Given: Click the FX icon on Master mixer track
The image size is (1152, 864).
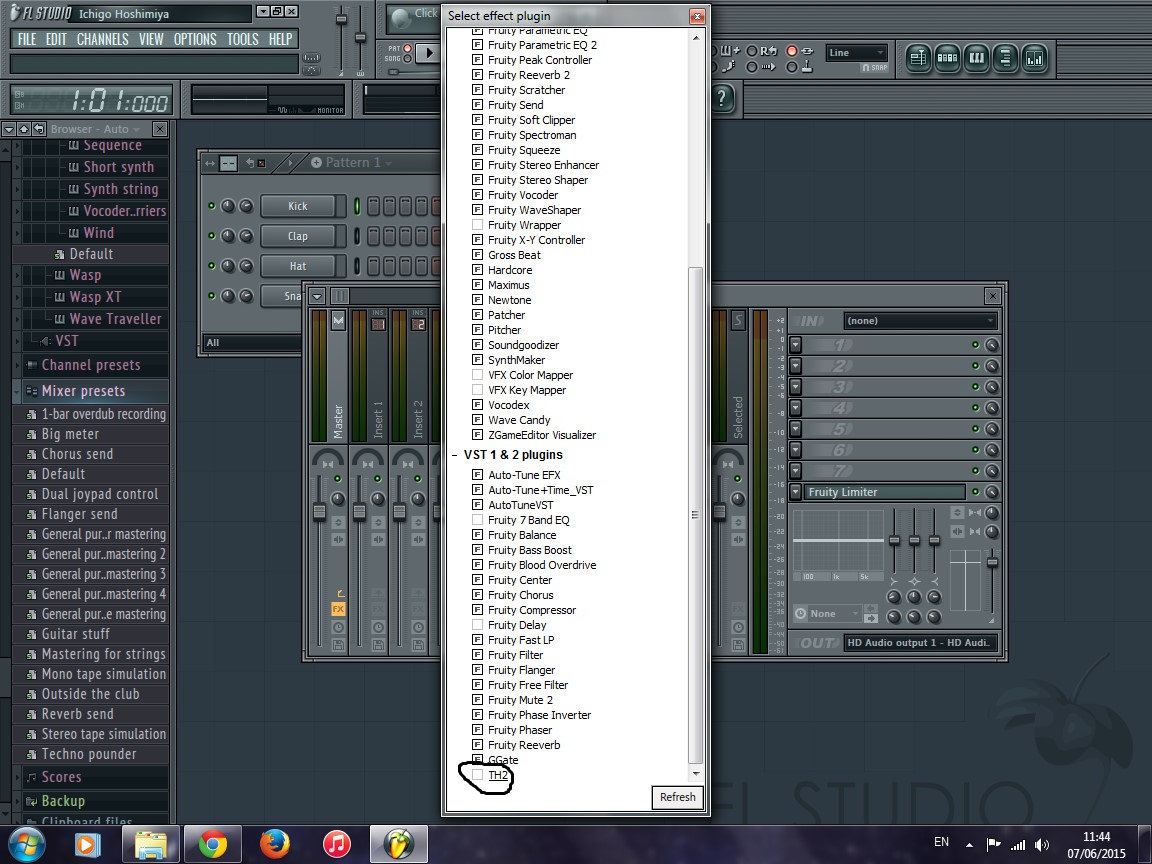Looking at the screenshot, I should click(x=338, y=609).
